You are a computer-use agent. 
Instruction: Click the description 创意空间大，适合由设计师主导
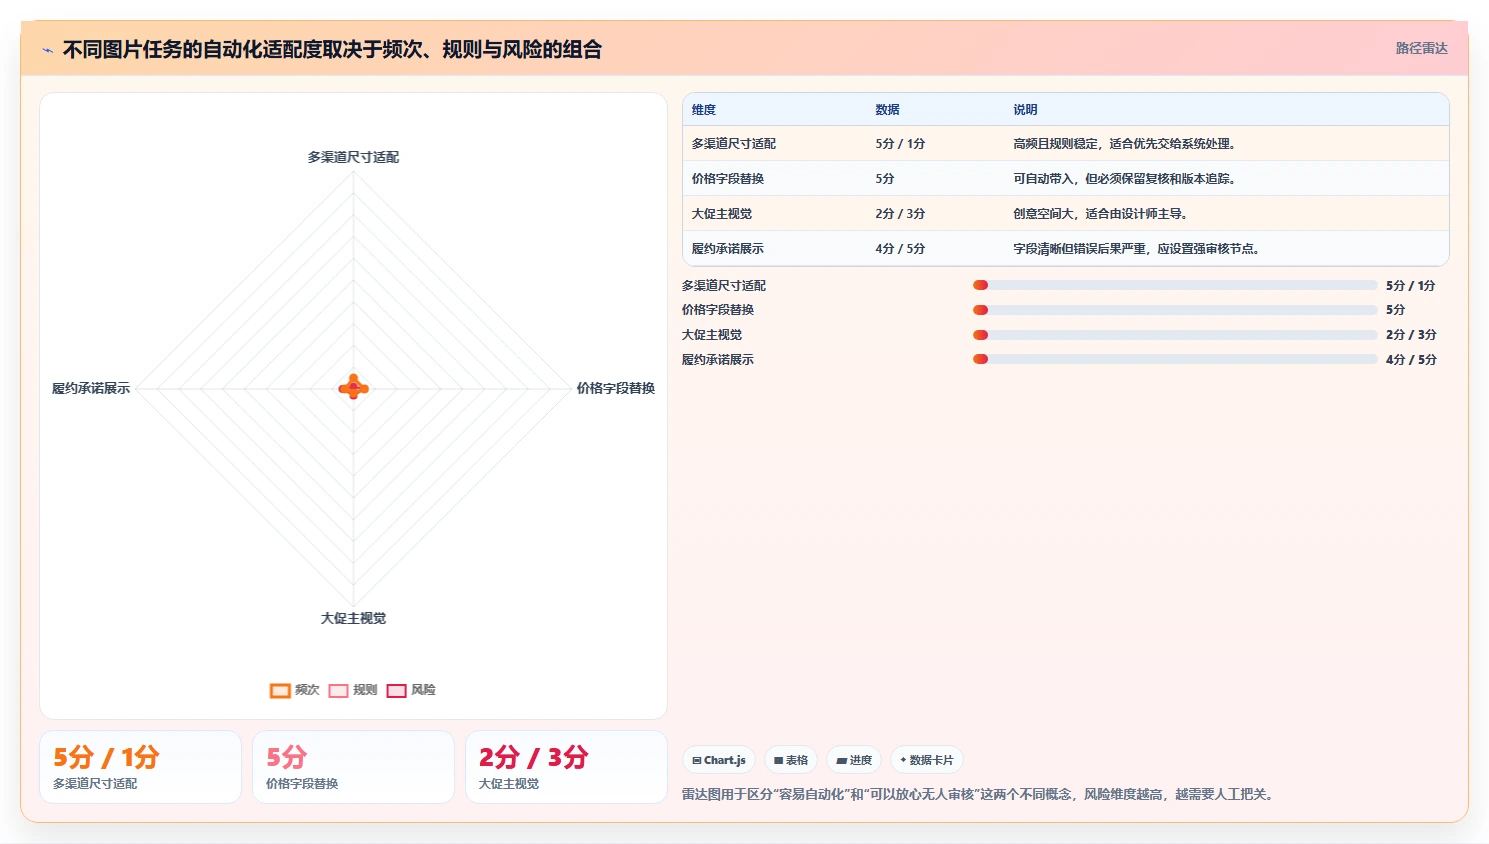tap(1101, 214)
